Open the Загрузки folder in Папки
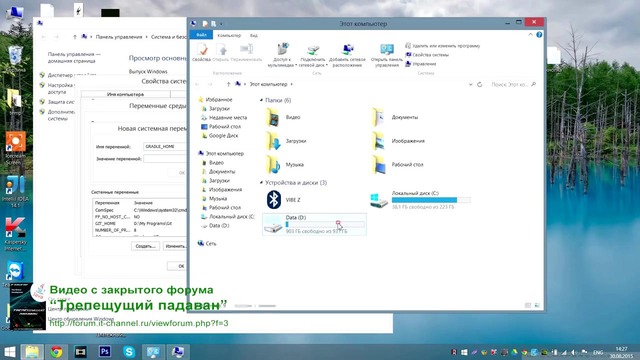 click(x=273, y=141)
